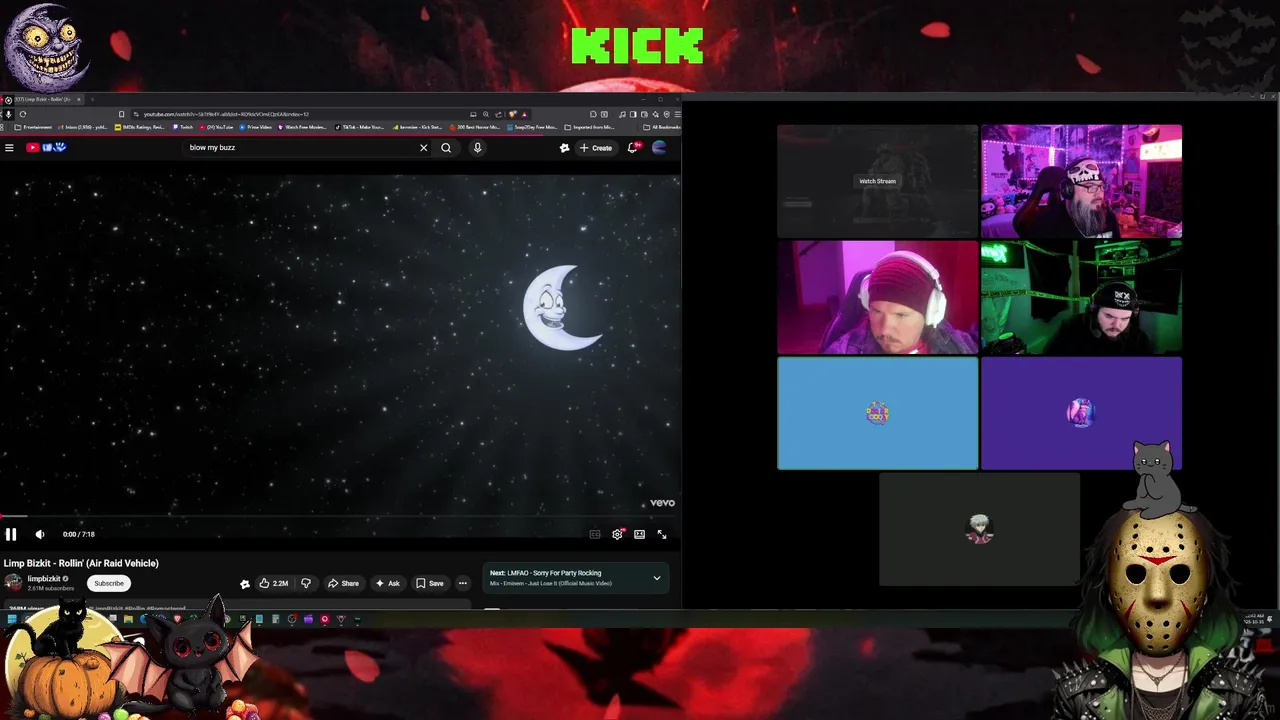
Task: Click the sparkle icon beside Create
Action: point(564,148)
